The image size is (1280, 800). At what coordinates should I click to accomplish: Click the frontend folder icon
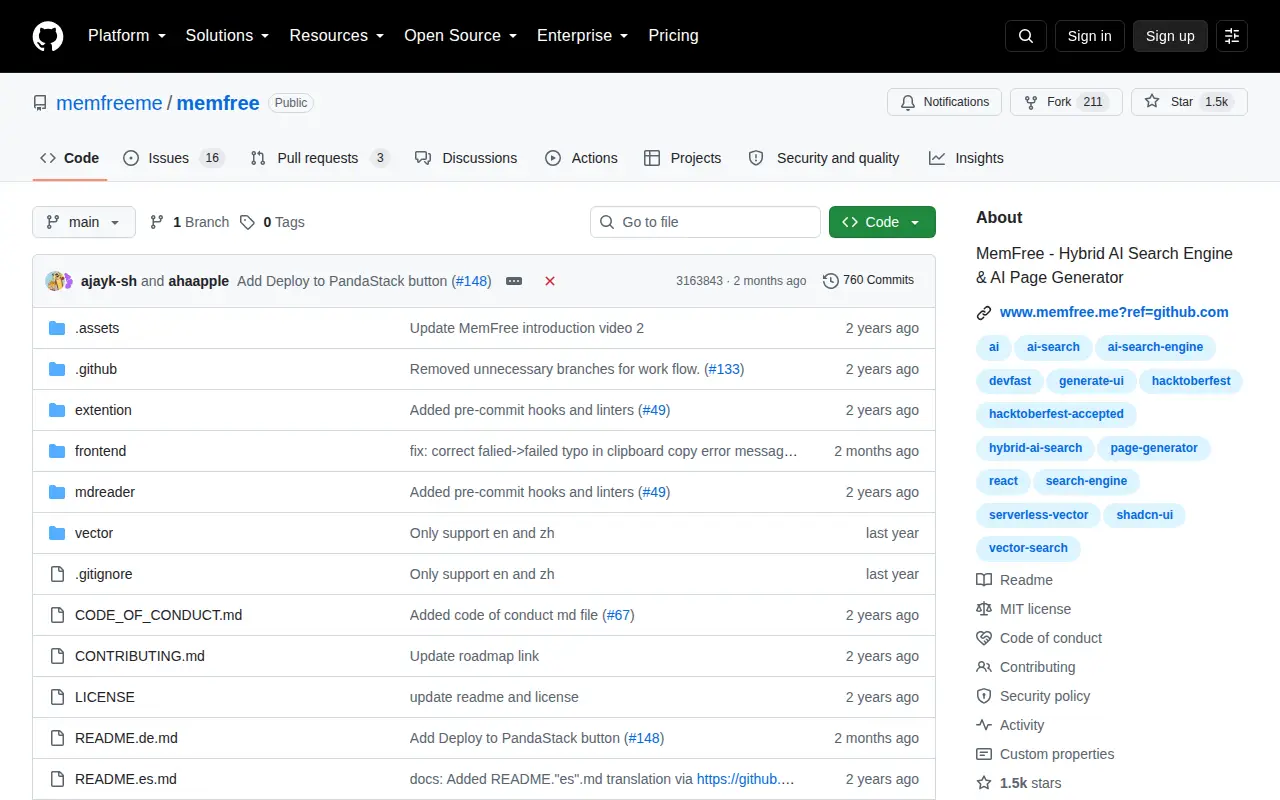point(57,451)
